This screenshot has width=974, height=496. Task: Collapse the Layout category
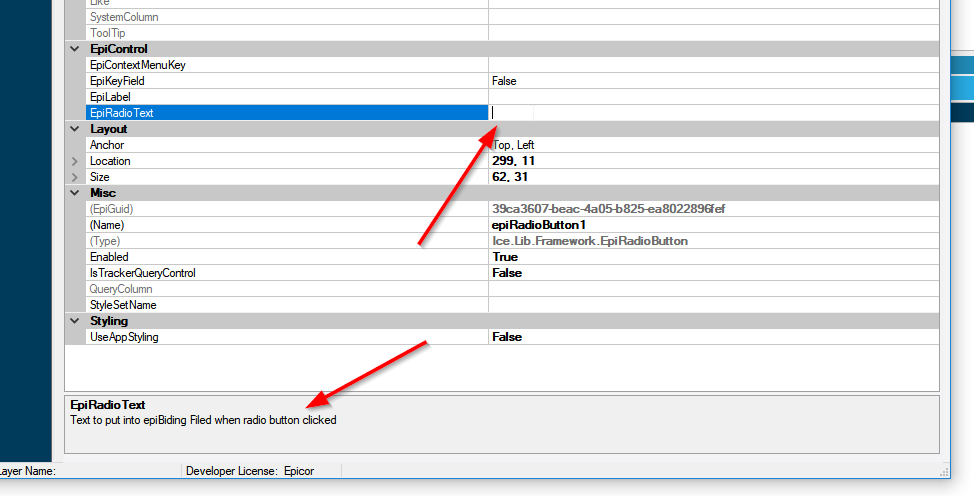point(75,129)
